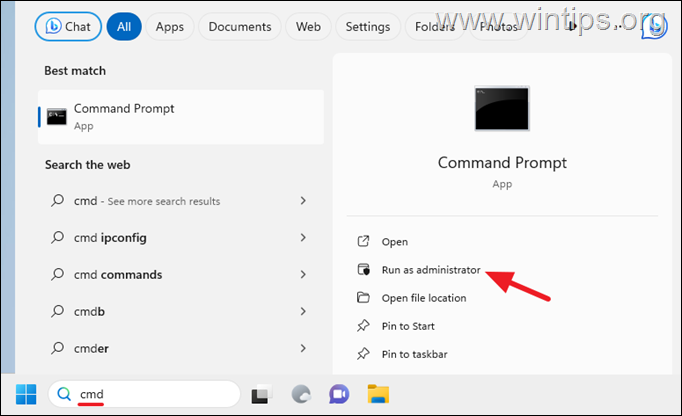Click the pin icon next to Pin to Start
This screenshot has height=416, width=682.
(363, 325)
